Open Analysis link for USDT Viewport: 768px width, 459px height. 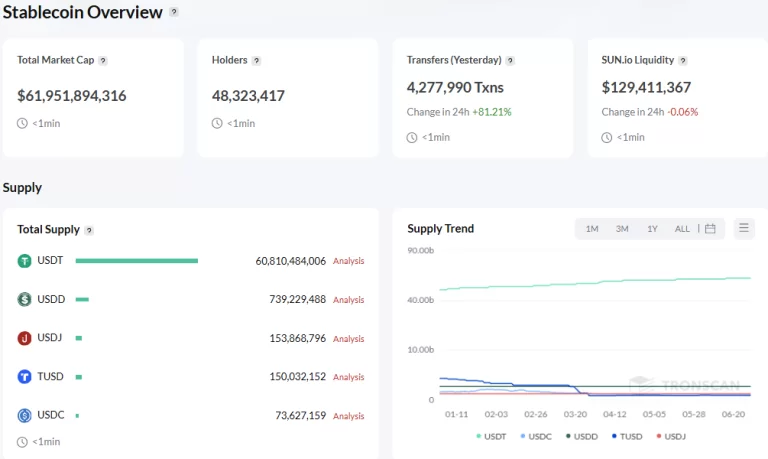(348, 261)
